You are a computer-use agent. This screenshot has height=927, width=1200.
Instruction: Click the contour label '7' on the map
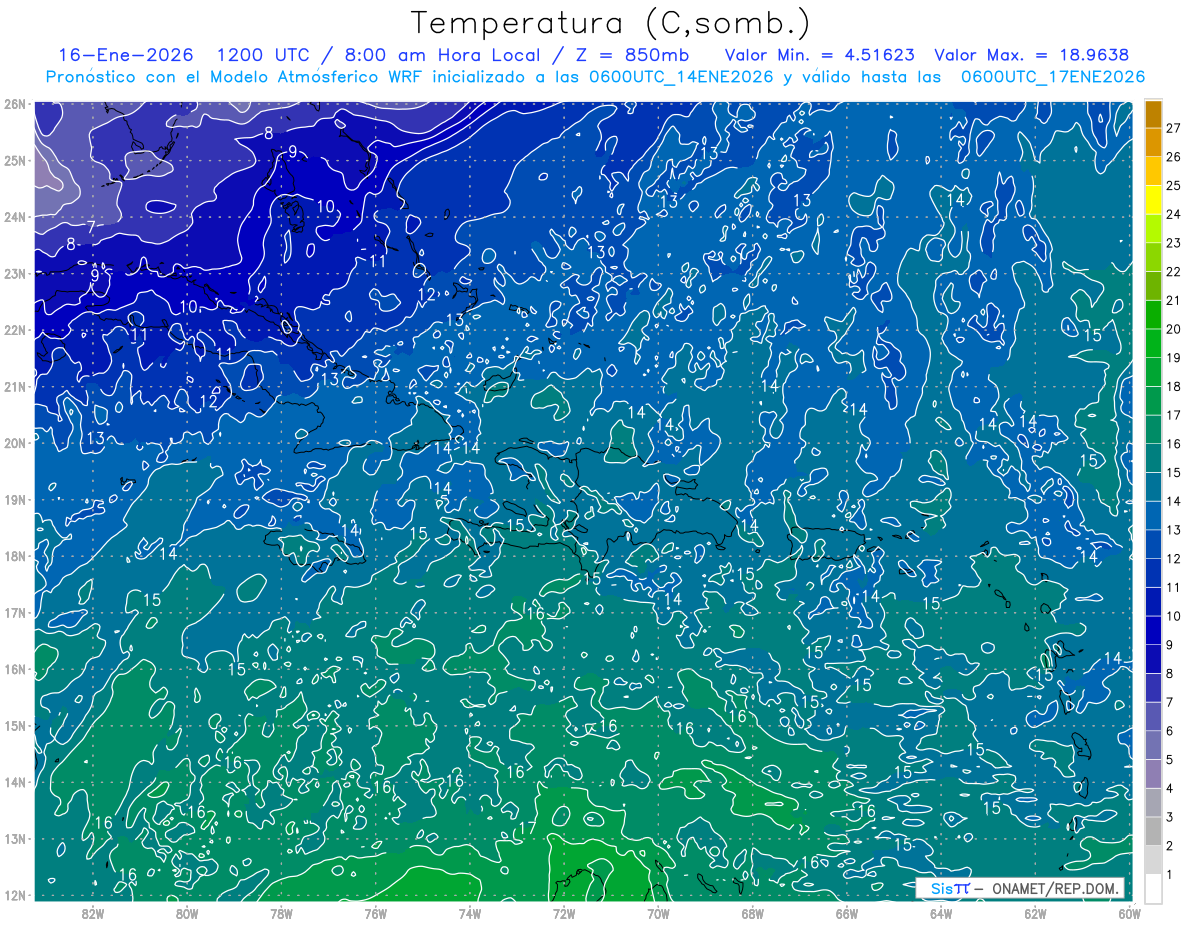tap(91, 227)
